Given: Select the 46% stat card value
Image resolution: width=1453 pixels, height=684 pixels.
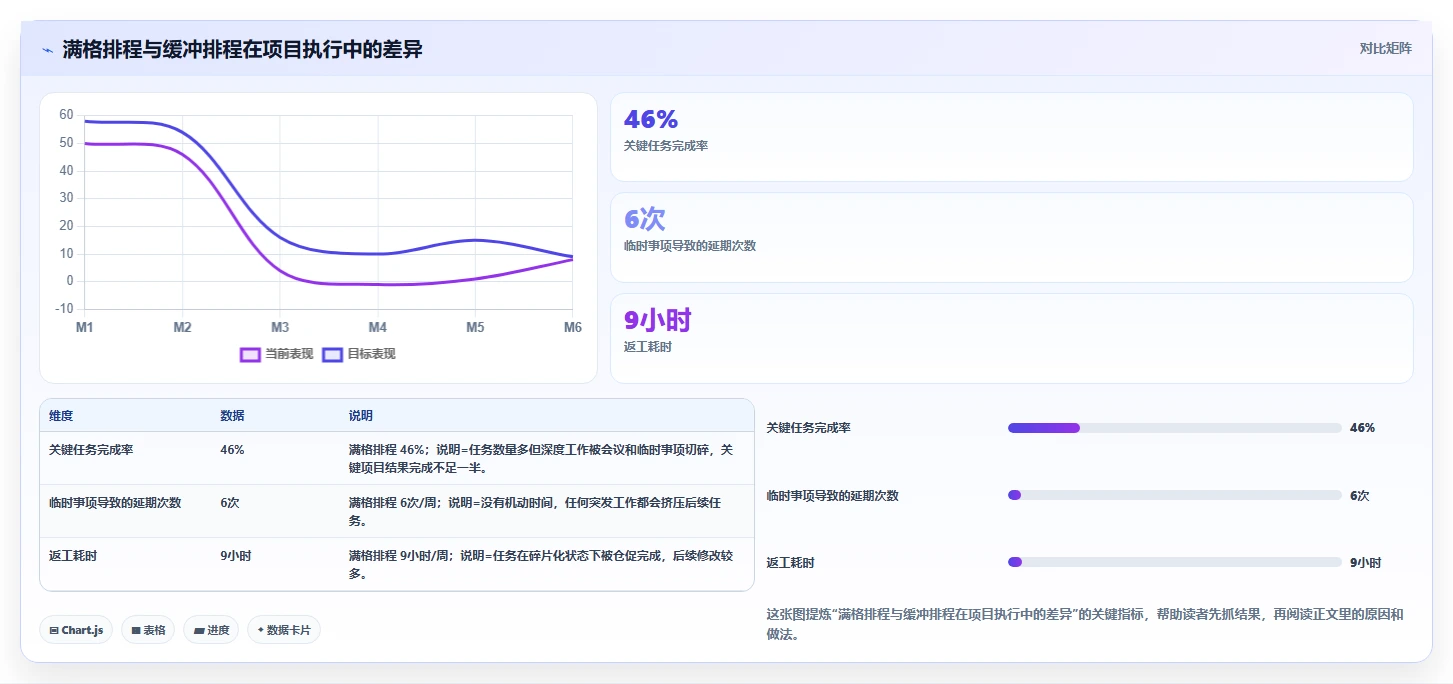Looking at the screenshot, I should pyautogui.click(x=651, y=120).
